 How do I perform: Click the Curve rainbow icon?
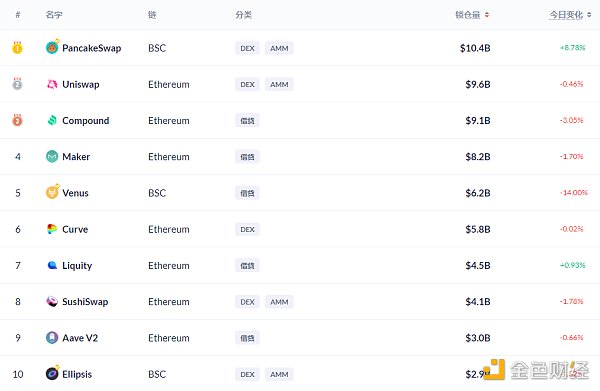52,229
